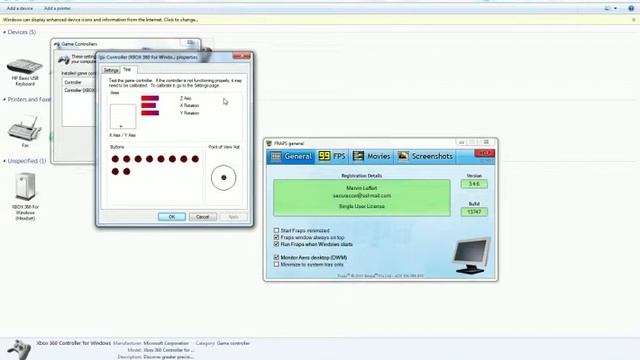
Task: Click the Fraps Build number field
Action: [474, 212]
